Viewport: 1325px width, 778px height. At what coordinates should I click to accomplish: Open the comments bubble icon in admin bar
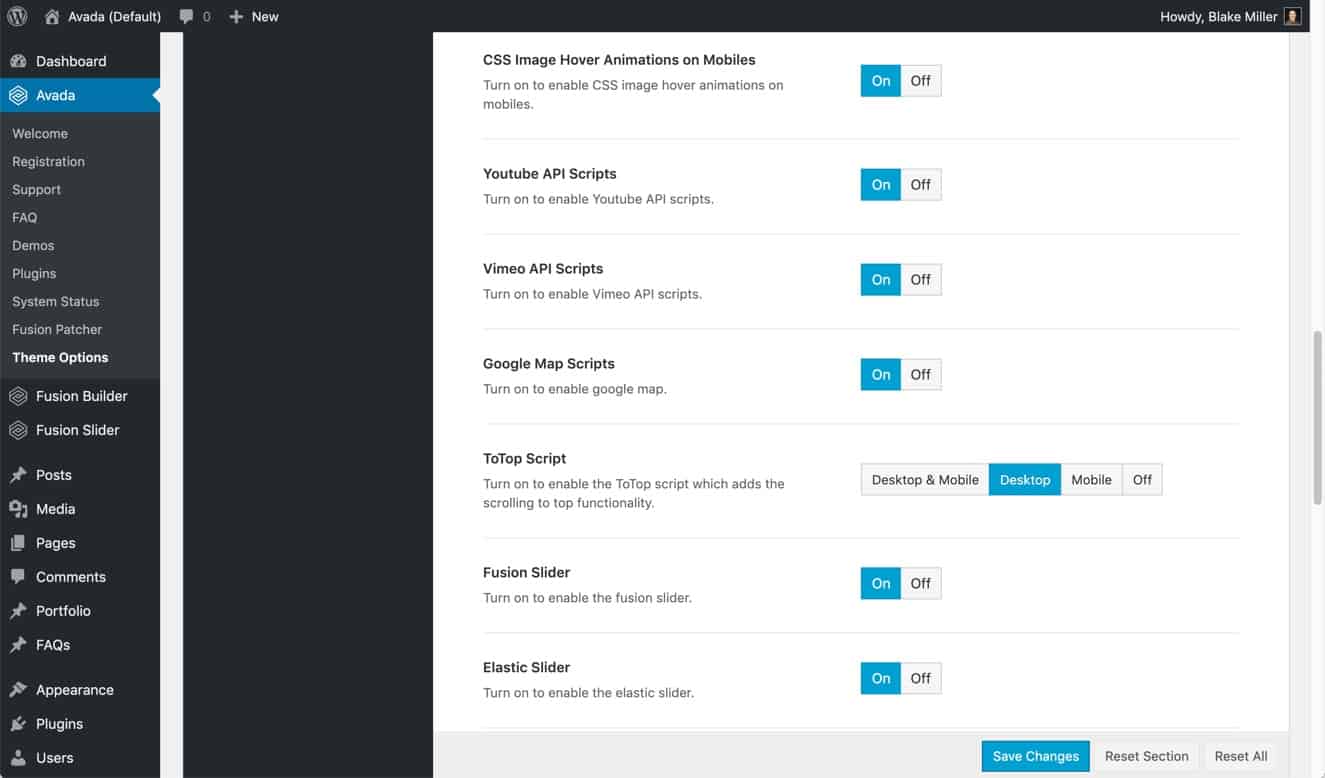pos(186,17)
